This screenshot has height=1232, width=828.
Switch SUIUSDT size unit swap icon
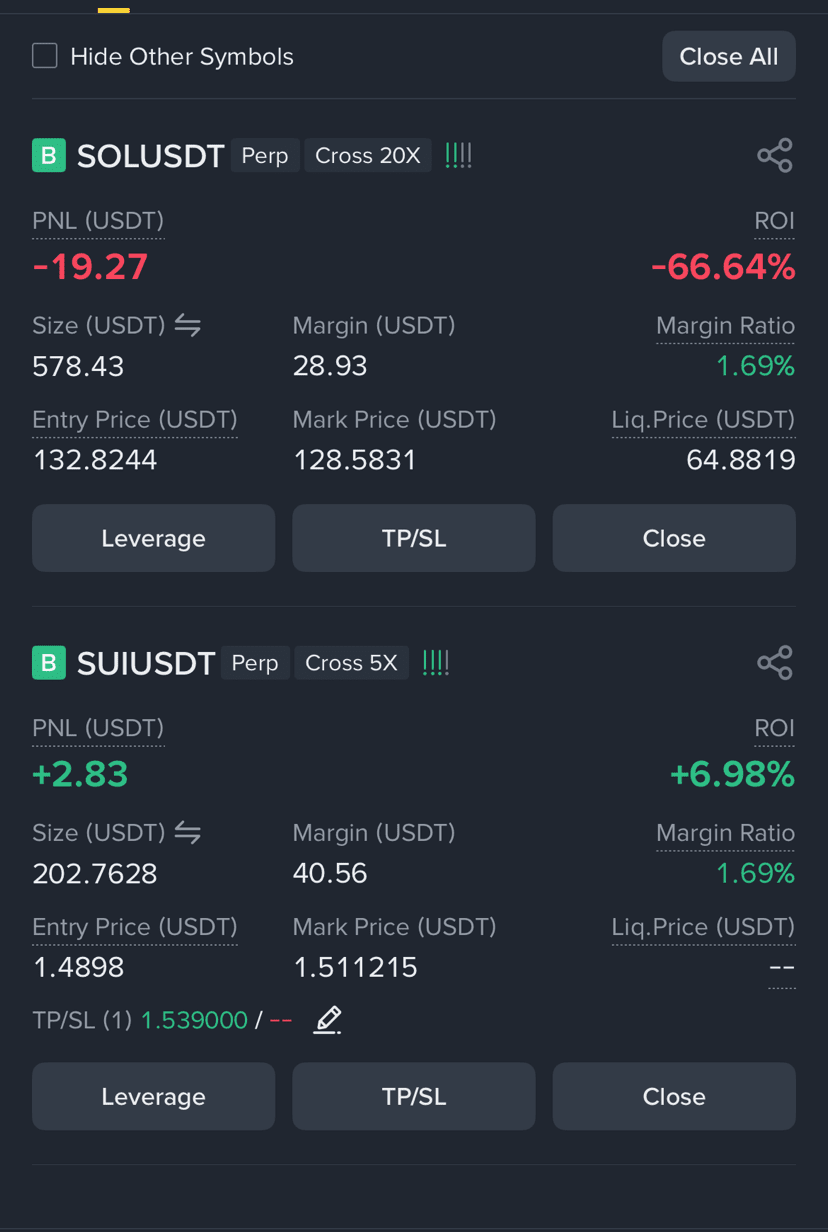click(x=188, y=832)
